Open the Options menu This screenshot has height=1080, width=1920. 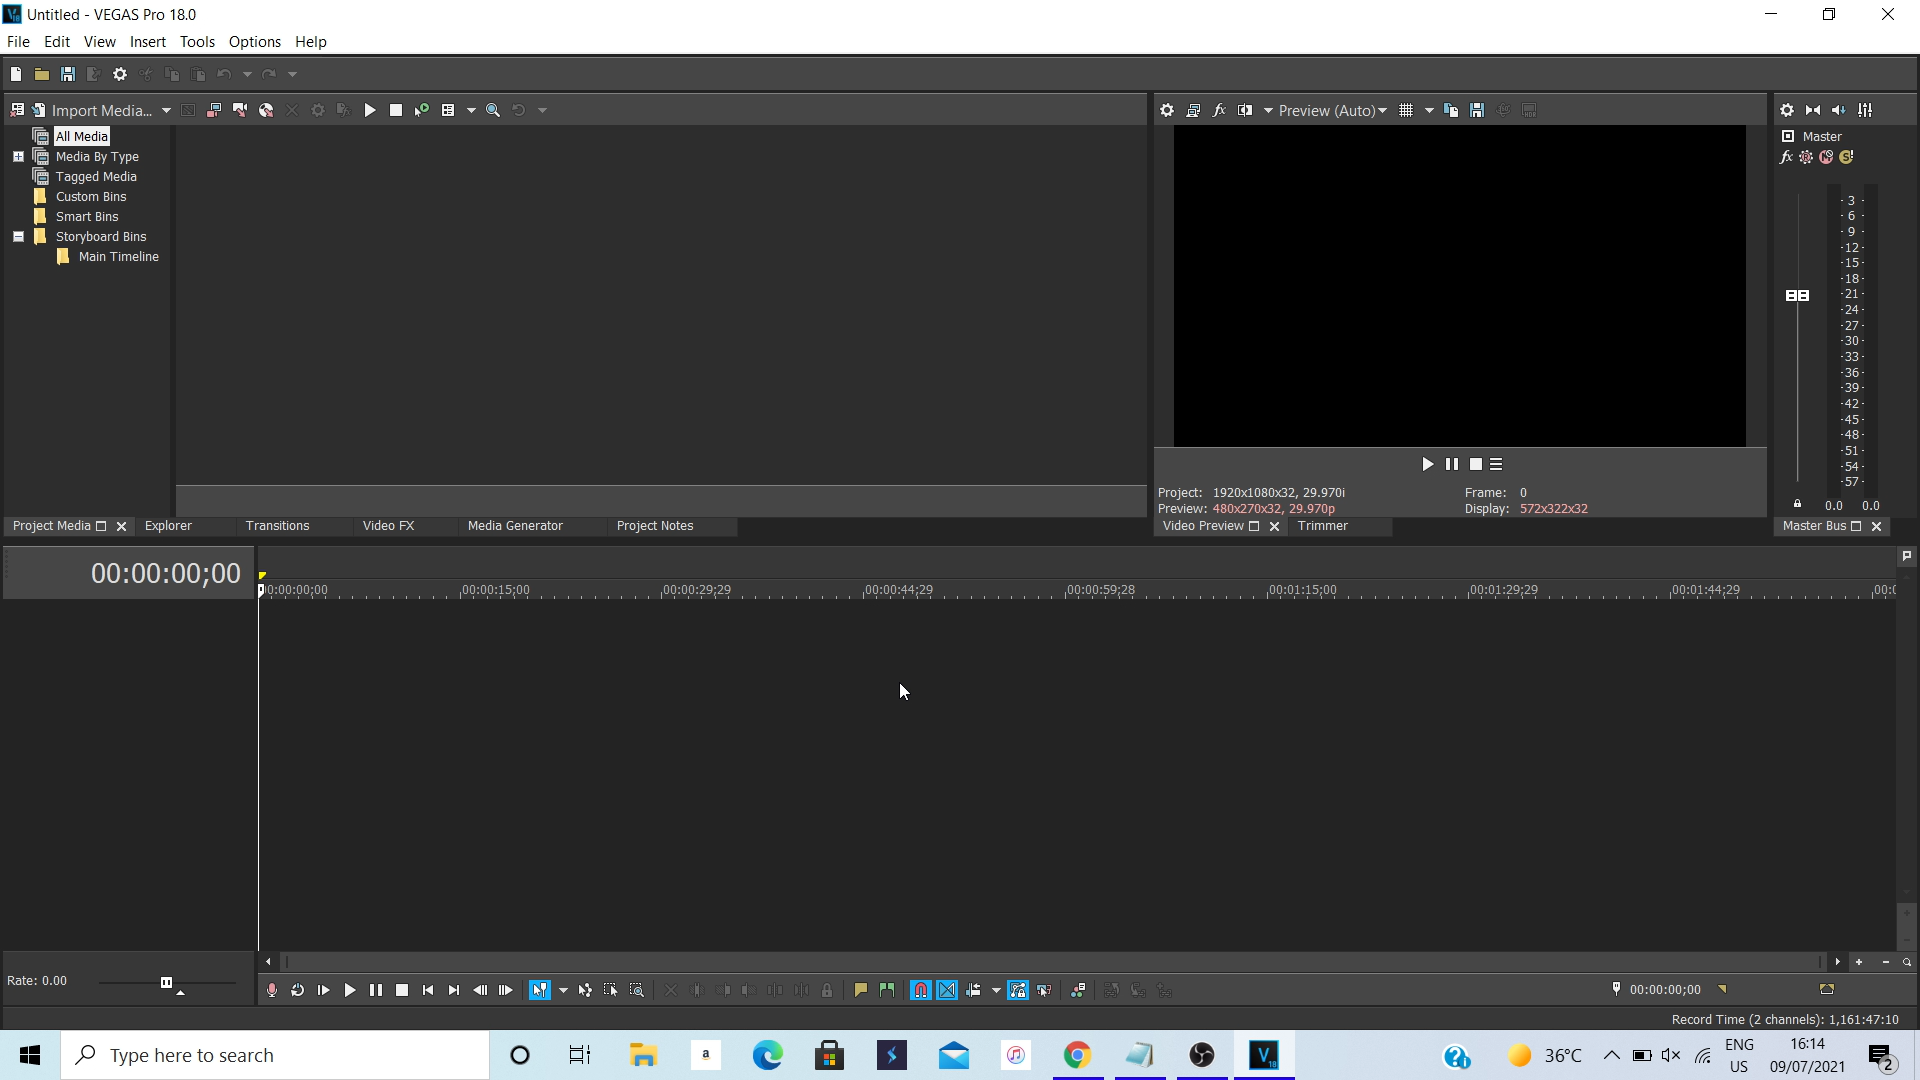pos(255,42)
